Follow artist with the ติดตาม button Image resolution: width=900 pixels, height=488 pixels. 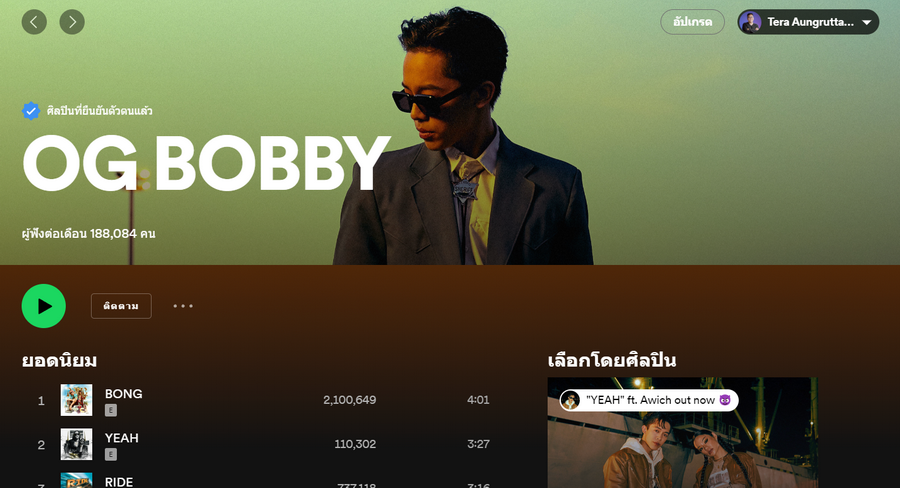(121, 306)
